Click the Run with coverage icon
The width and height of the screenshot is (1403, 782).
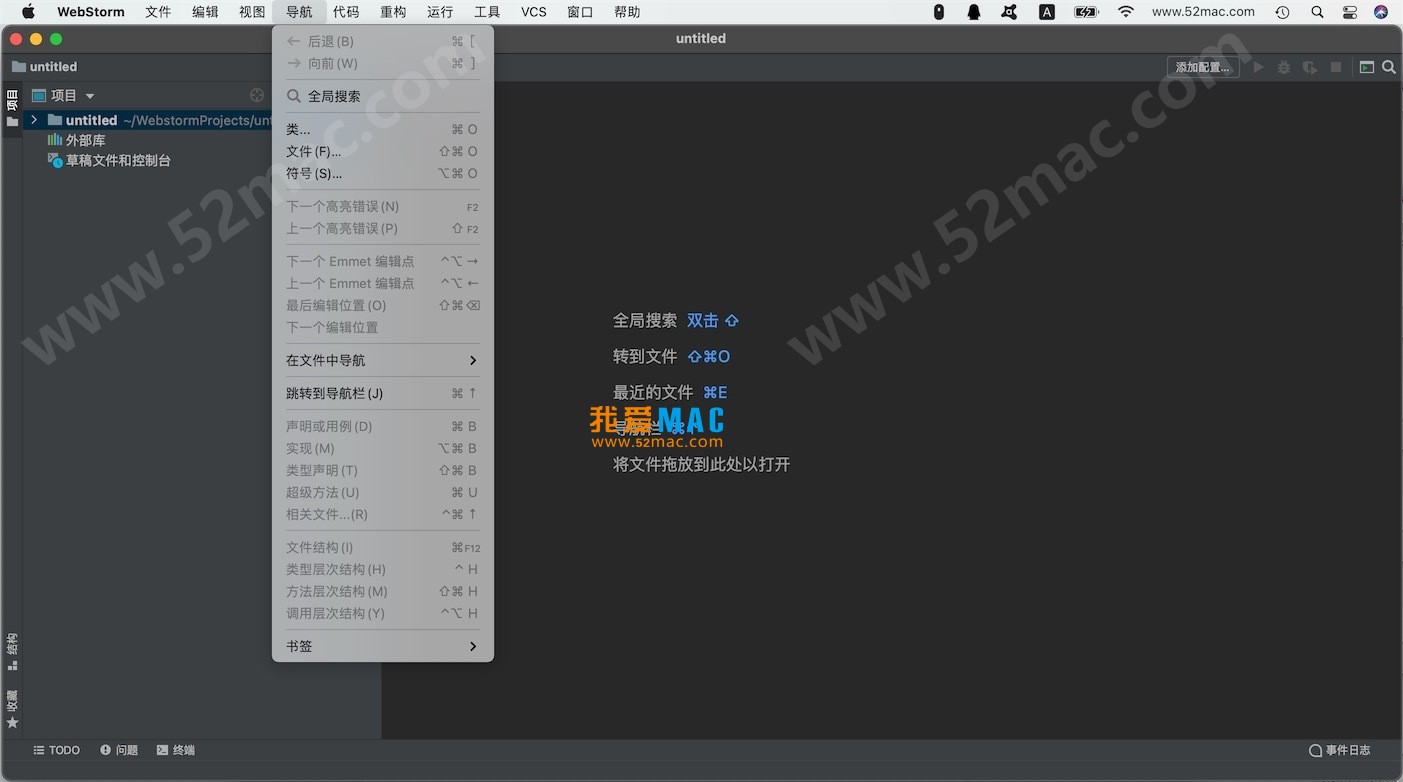click(x=1309, y=67)
